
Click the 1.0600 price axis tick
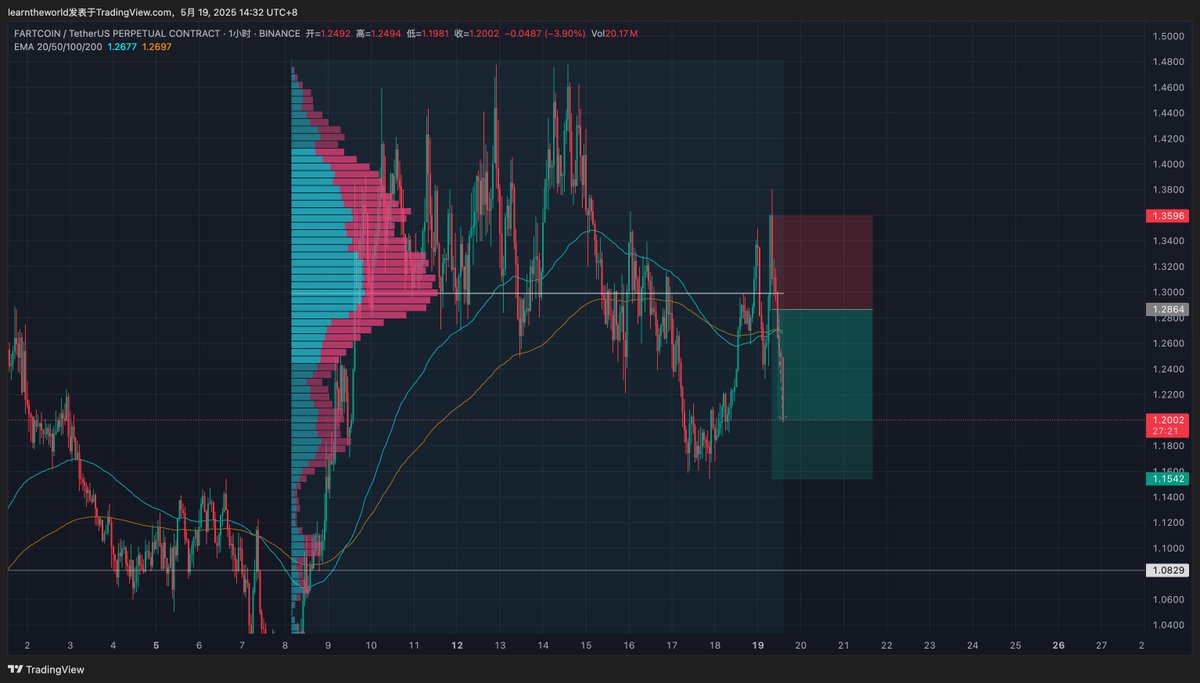1168,600
